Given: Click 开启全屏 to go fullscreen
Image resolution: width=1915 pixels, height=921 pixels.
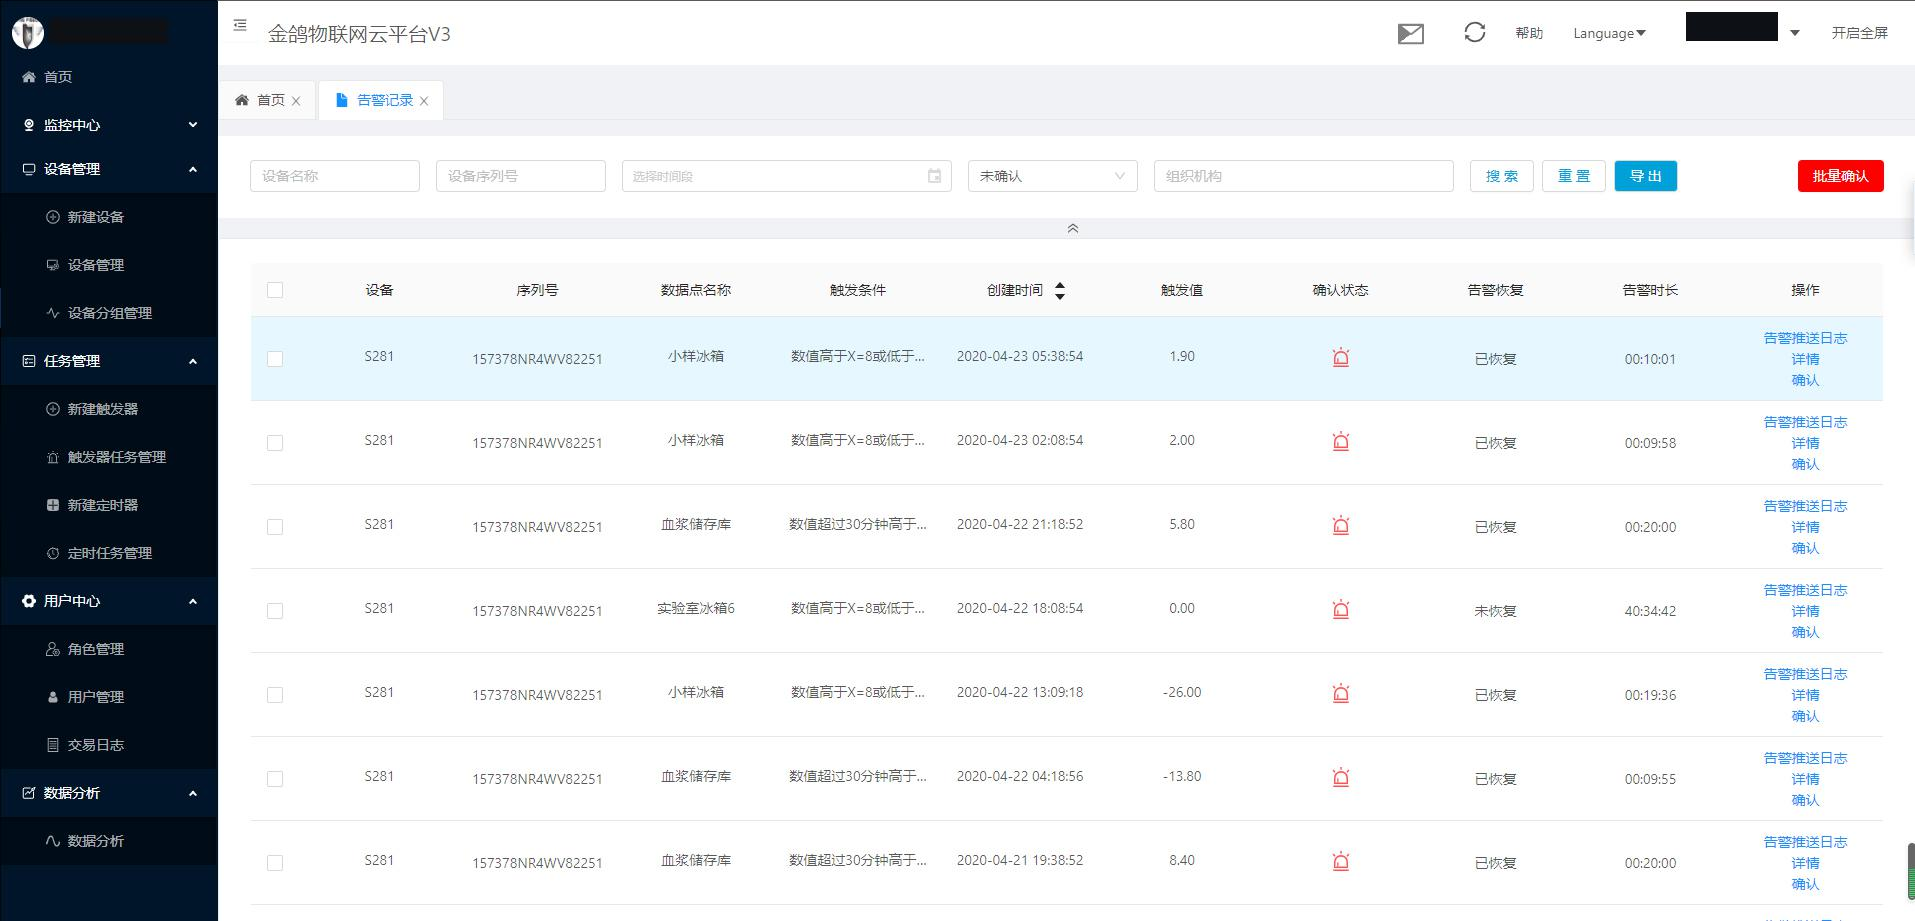Looking at the screenshot, I should coord(1860,33).
